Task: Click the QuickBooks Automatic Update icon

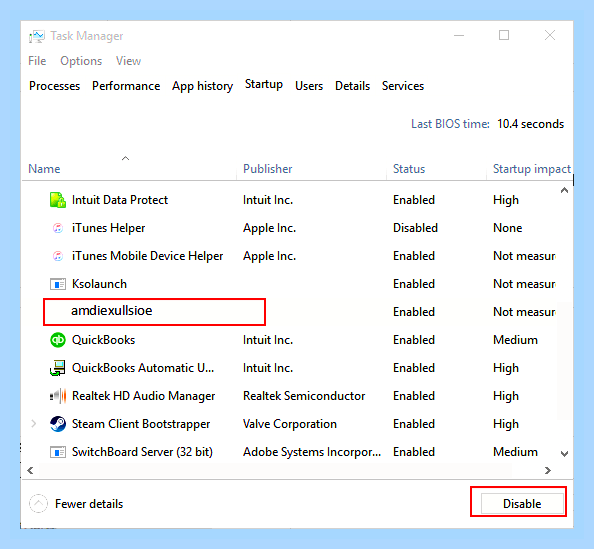Action: (58, 368)
